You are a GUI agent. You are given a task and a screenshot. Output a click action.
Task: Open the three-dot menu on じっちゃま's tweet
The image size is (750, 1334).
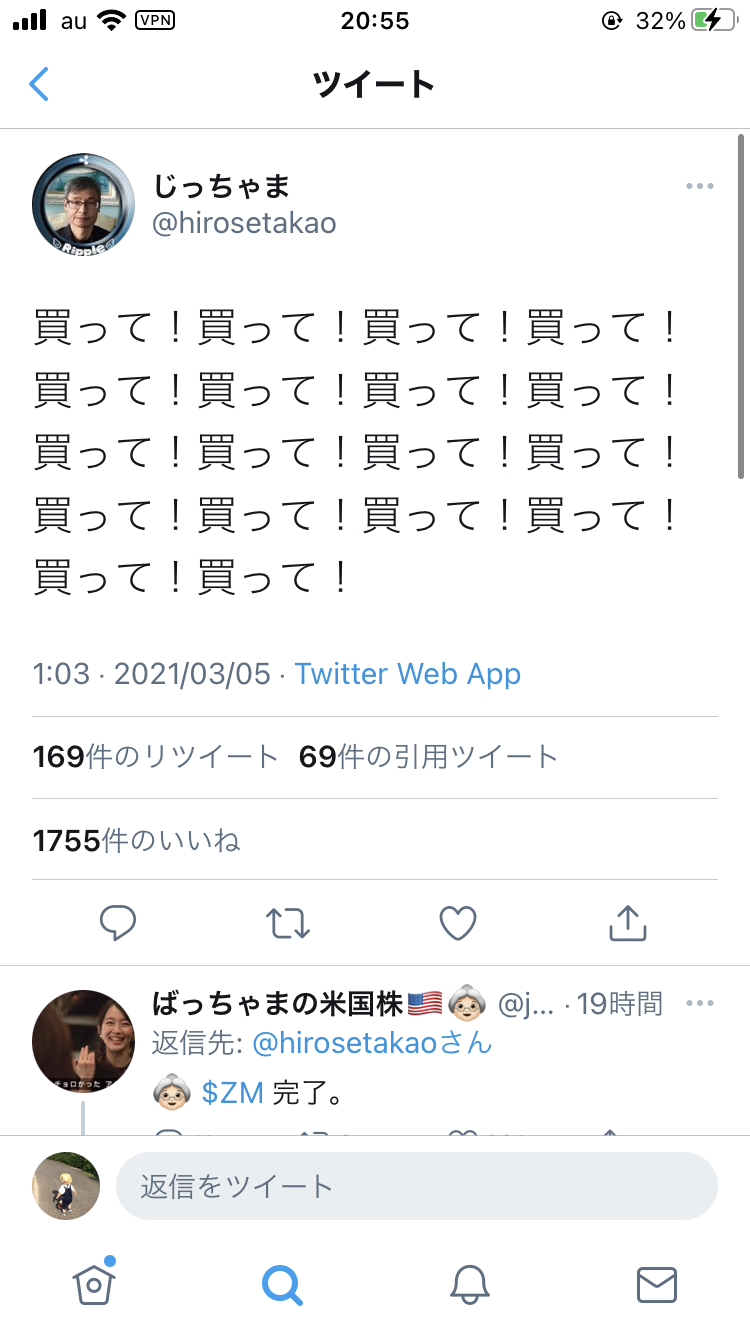click(x=700, y=186)
